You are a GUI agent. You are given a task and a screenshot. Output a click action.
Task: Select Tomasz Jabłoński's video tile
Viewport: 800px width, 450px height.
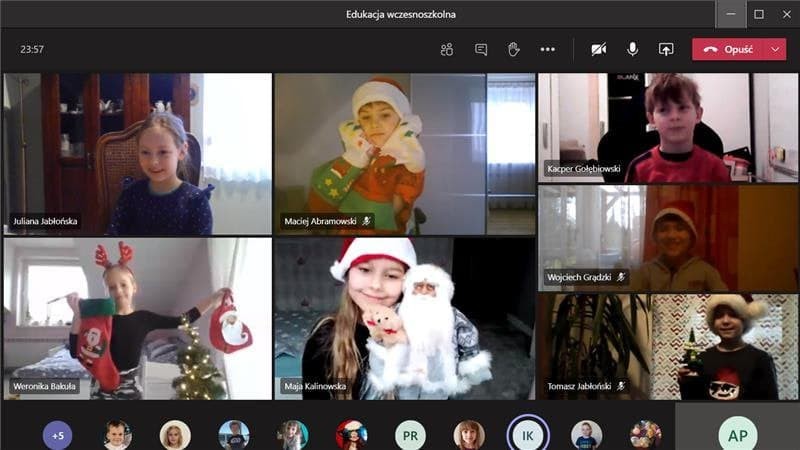coord(668,347)
